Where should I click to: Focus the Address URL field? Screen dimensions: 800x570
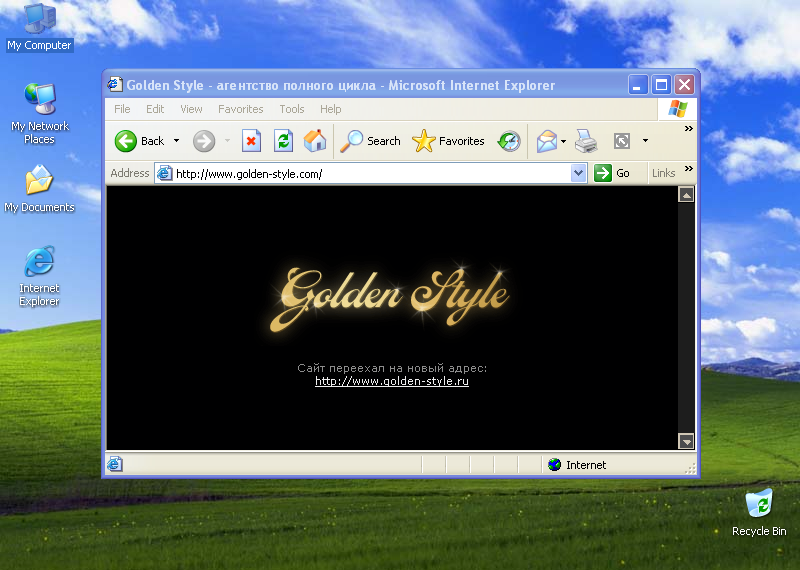coord(371,174)
